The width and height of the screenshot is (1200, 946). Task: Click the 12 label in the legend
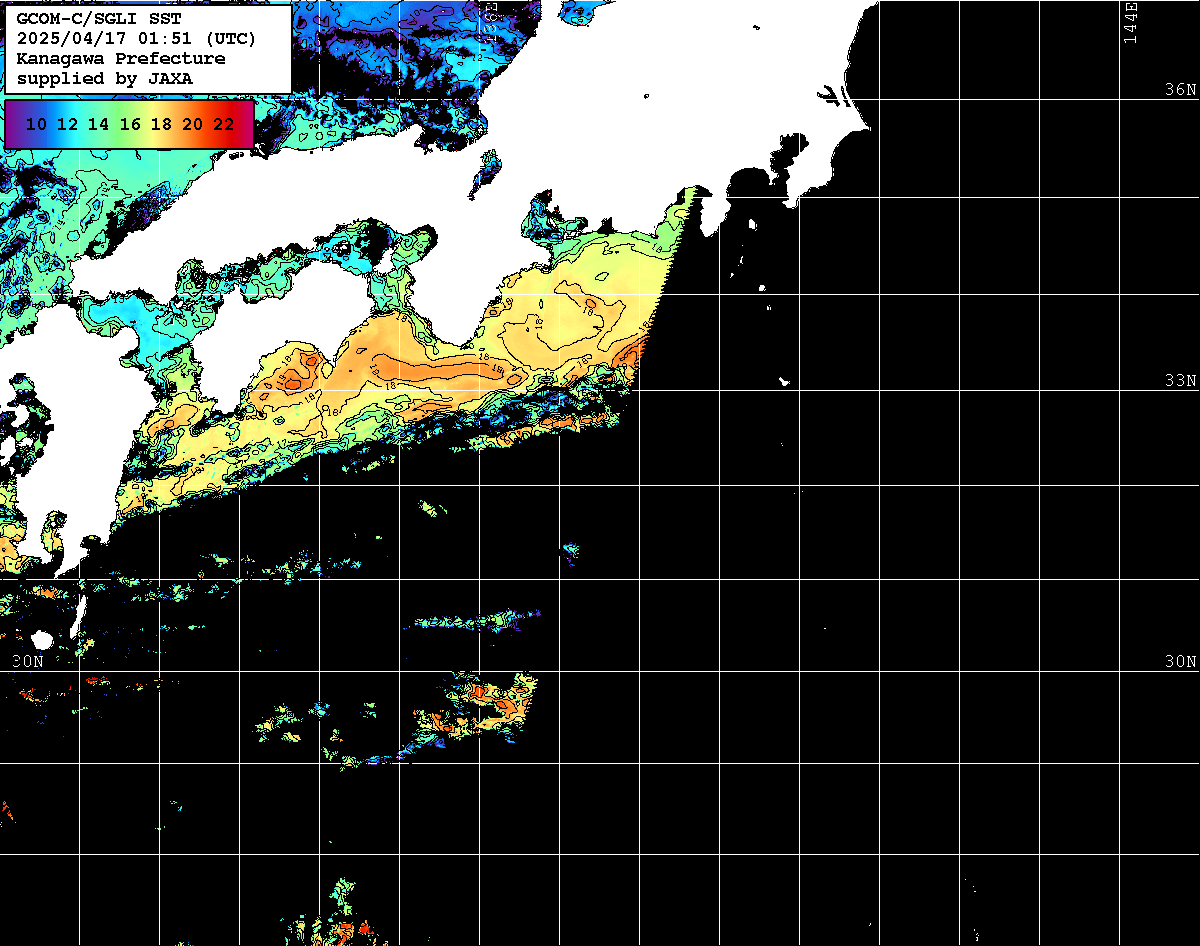pyautogui.click(x=67, y=125)
